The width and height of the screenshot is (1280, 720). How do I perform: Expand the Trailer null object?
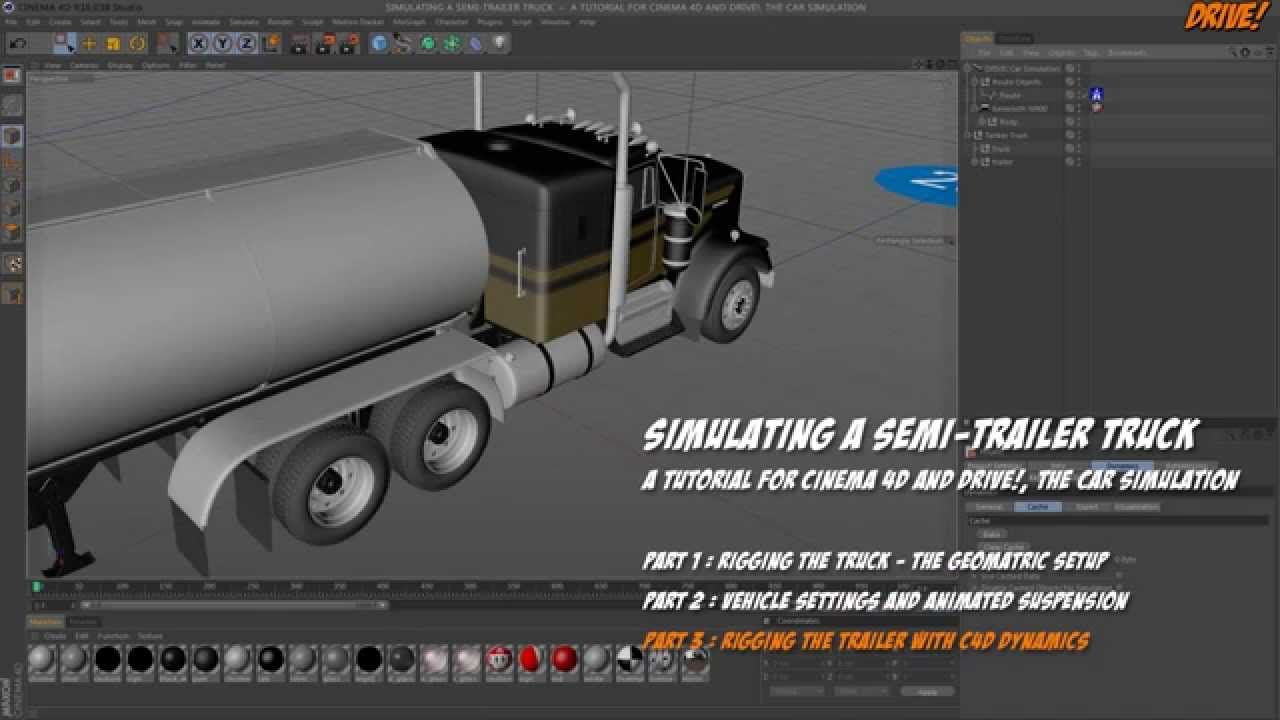coord(975,161)
